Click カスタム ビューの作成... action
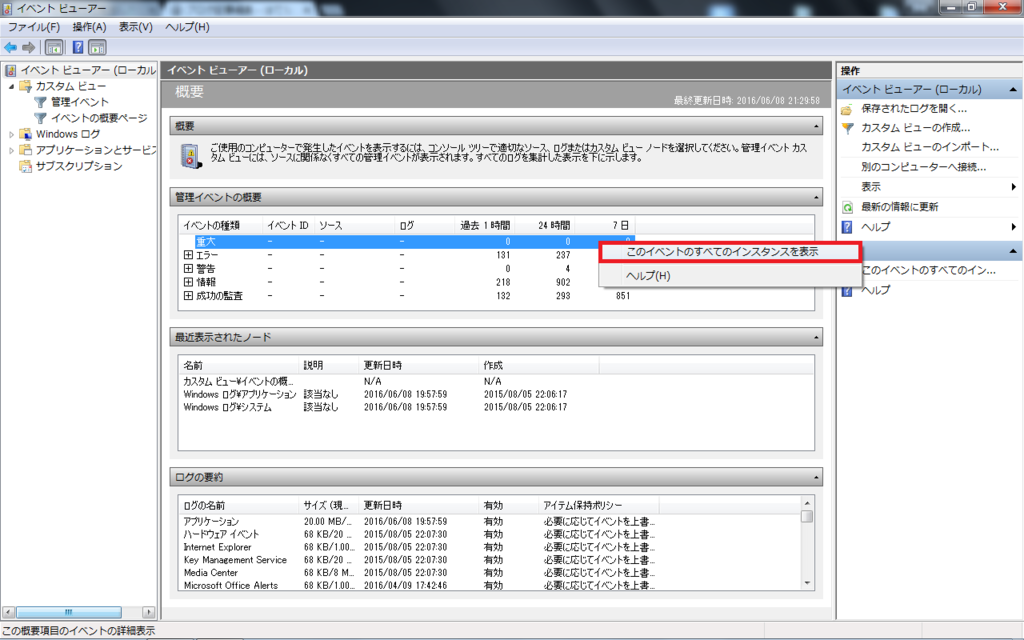This screenshot has height=640, width=1024. 916,128
